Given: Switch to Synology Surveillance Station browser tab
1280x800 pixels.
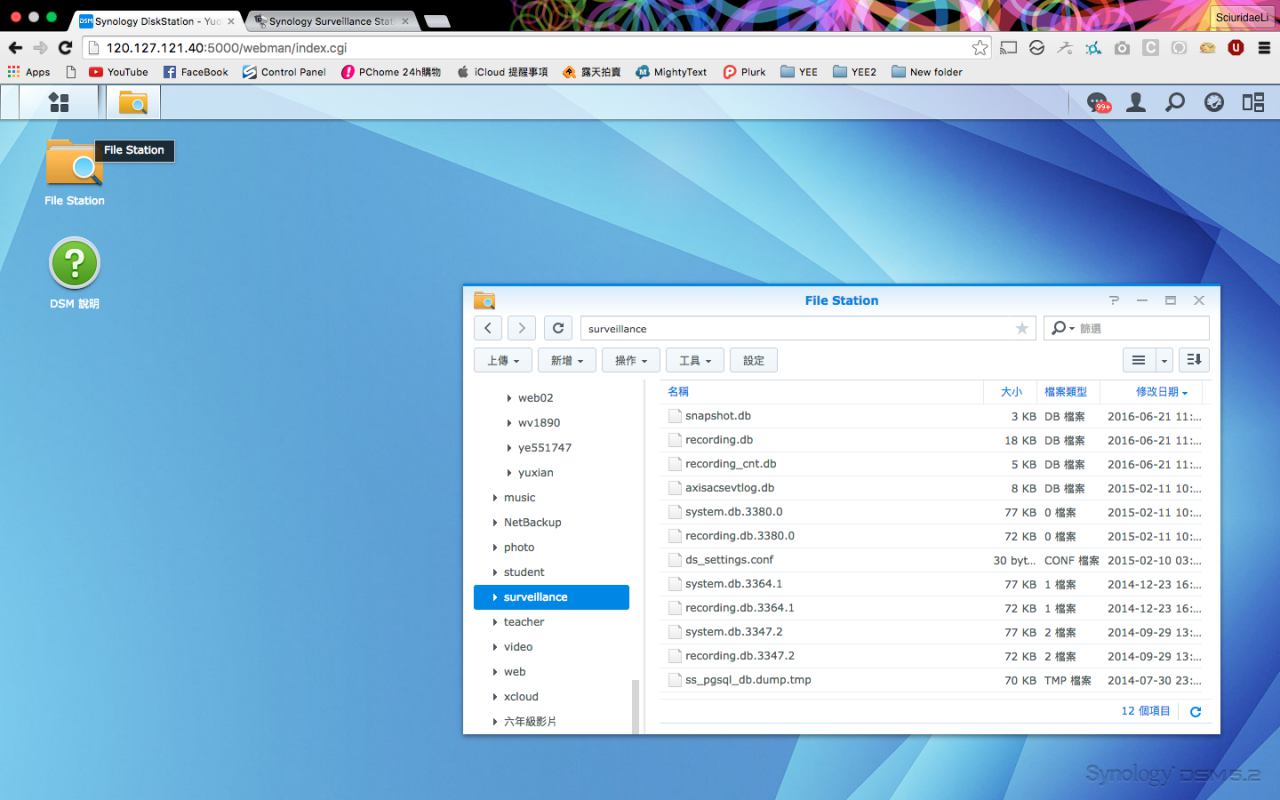Looking at the screenshot, I should tap(328, 21).
